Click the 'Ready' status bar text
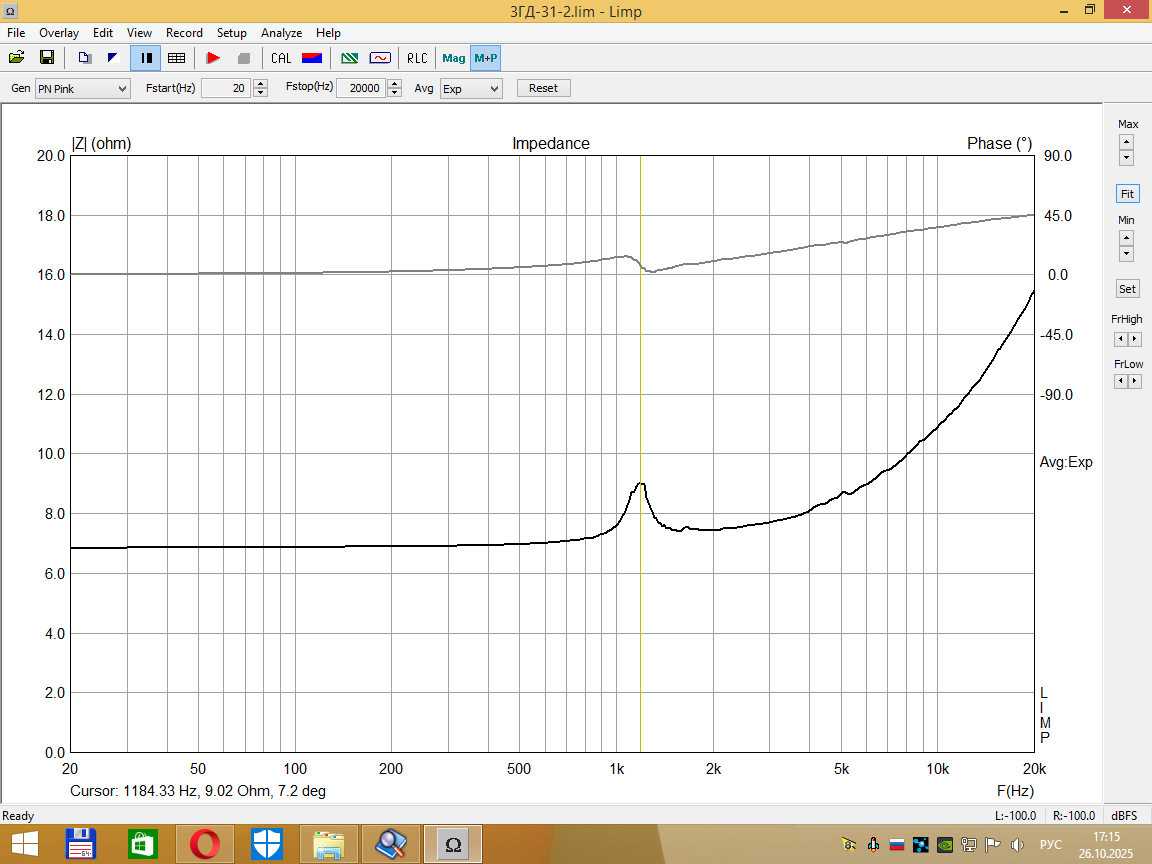This screenshot has width=1152, height=864. click(x=18, y=816)
